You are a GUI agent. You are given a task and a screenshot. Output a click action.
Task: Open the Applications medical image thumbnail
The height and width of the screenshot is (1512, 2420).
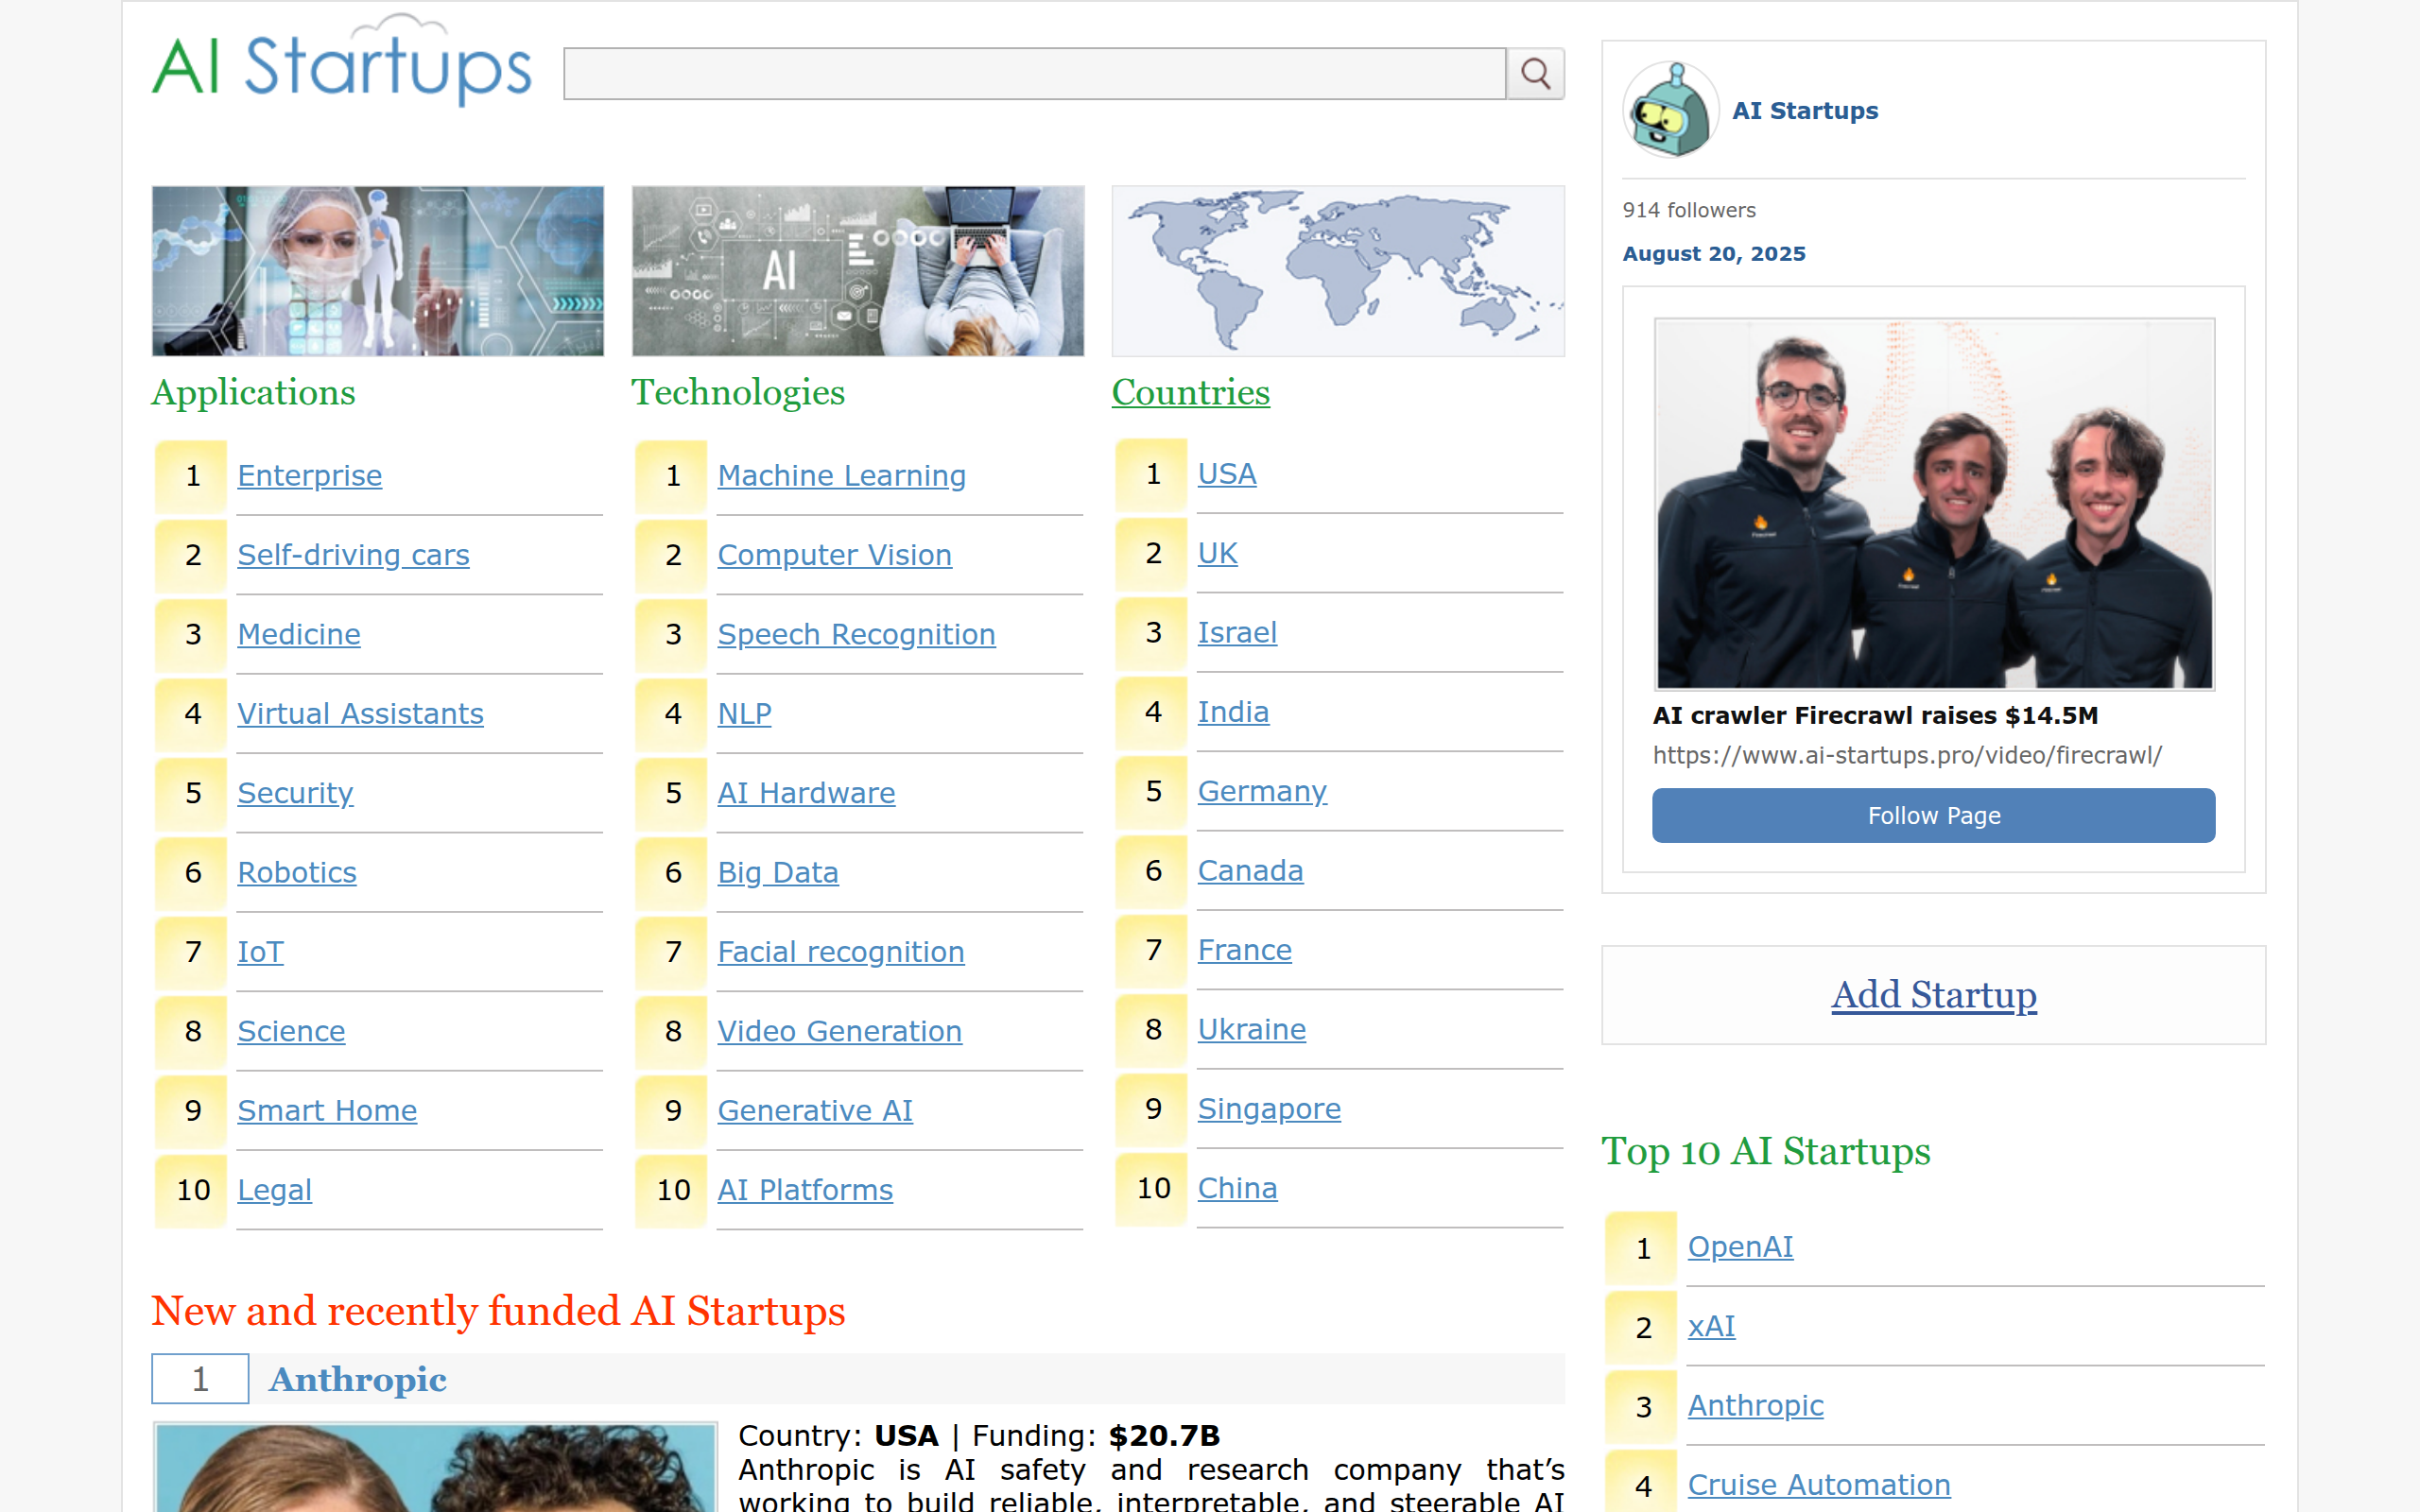pos(378,271)
